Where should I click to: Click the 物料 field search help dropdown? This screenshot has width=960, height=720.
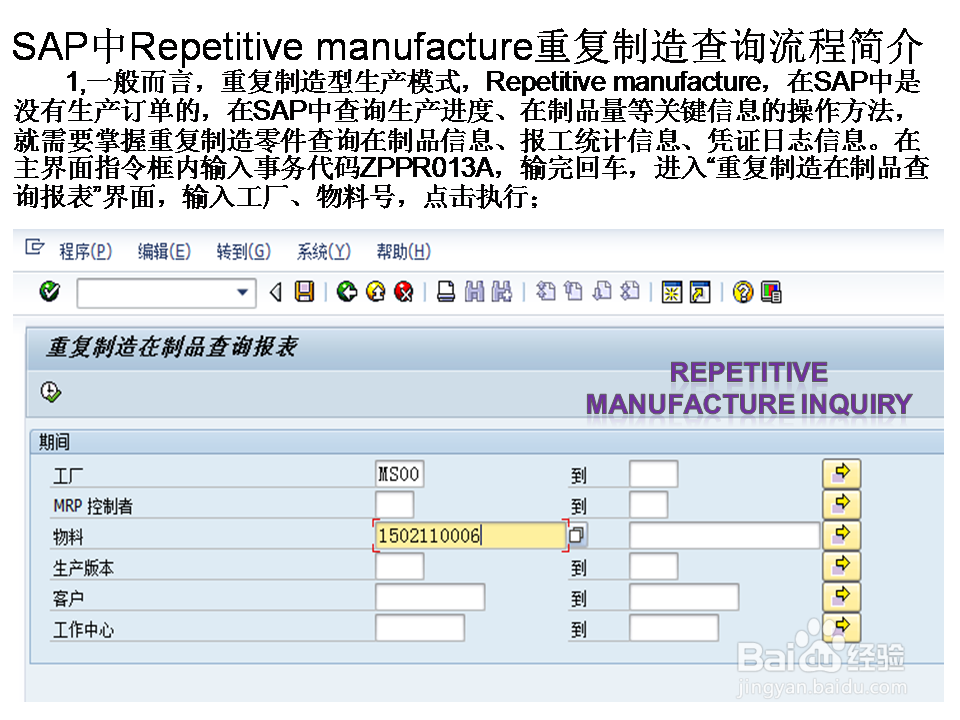[x=577, y=536]
